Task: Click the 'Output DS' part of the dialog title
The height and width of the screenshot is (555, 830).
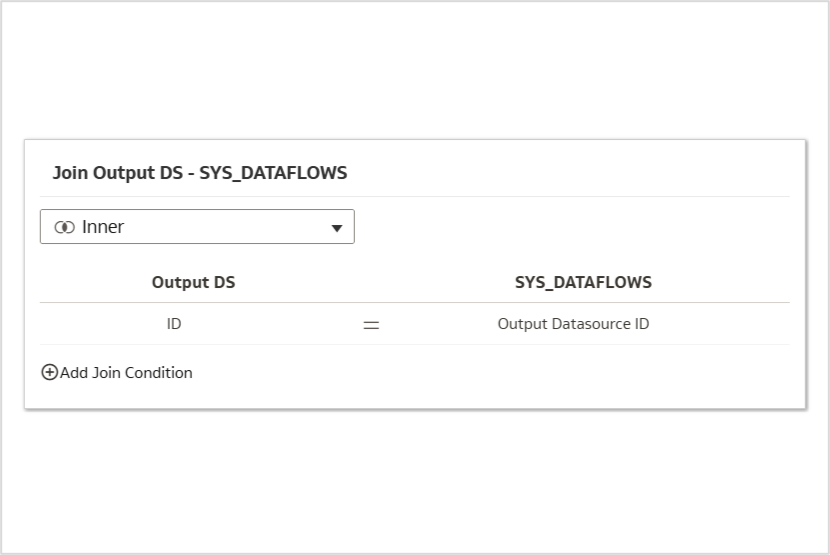Action: 140,173
